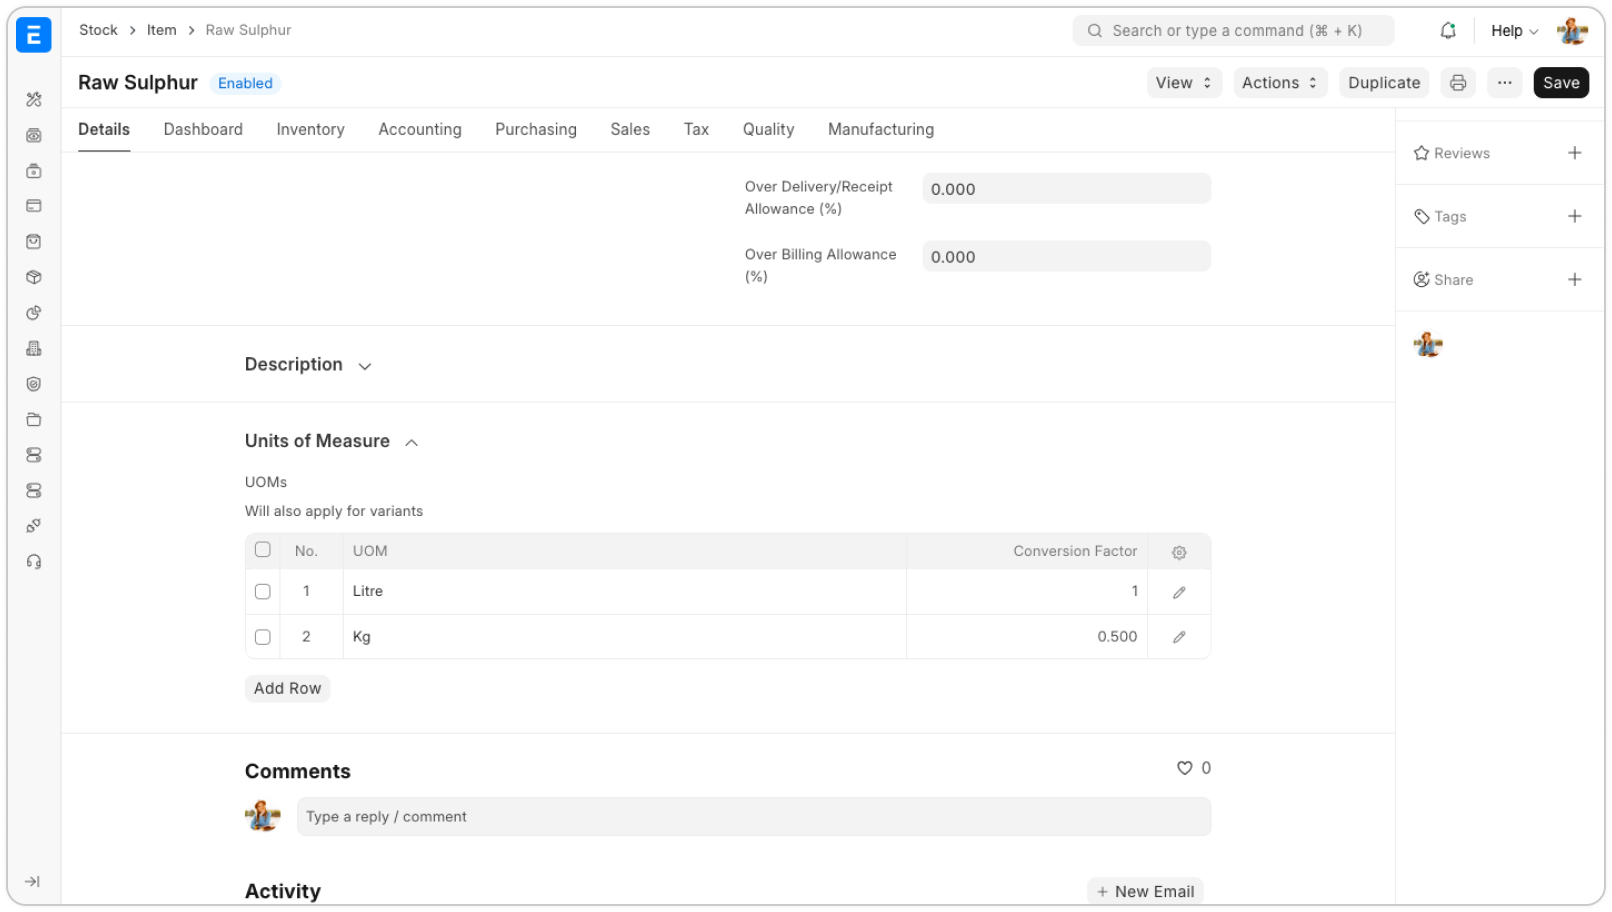
Task: Open the buildings icon in sidebar
Action: pos(34,349)
